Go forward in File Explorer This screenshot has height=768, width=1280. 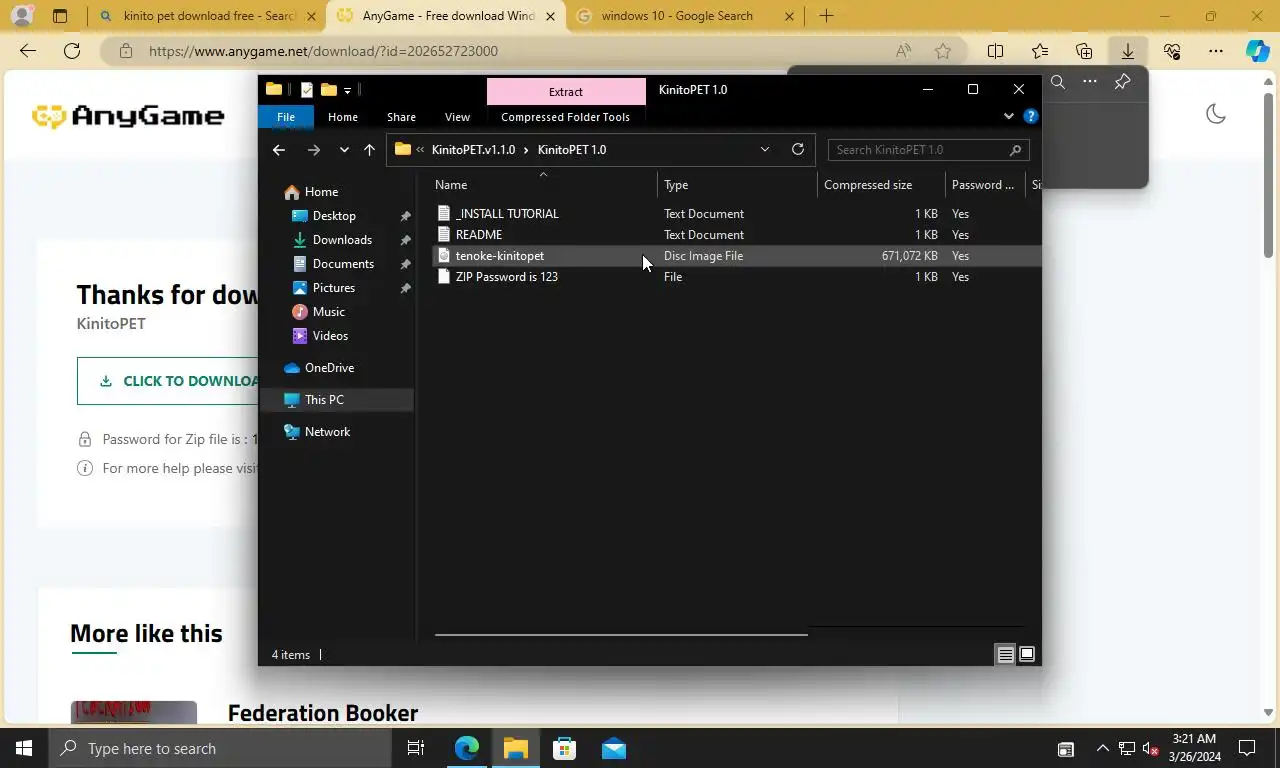pyautogui.click(x=313, y=150)
